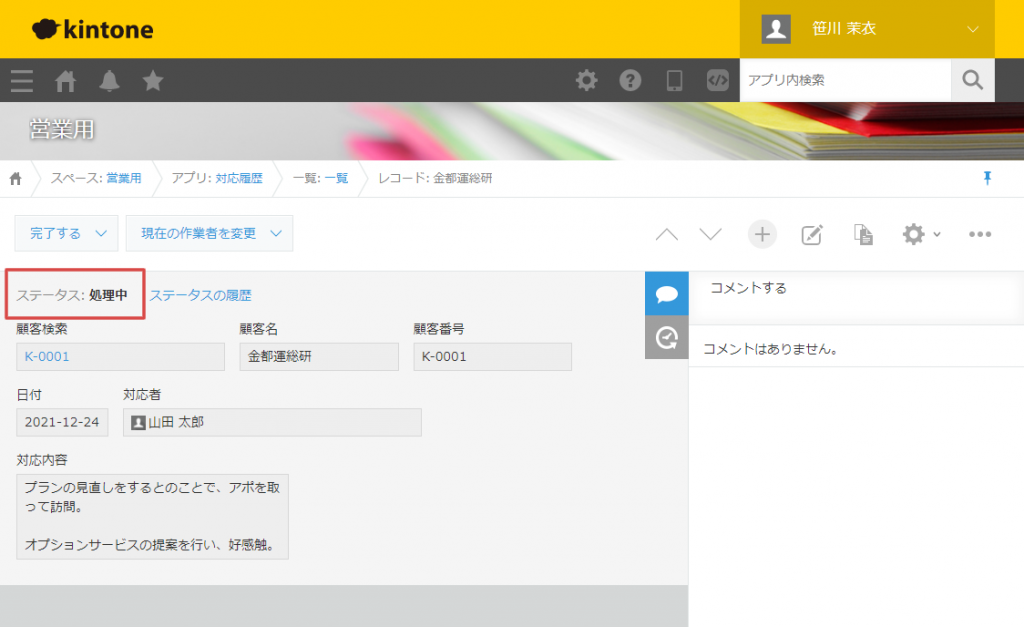Open ステータスの履歴 link
Viewport: 1024px width, 627px height.
[200, 295]
